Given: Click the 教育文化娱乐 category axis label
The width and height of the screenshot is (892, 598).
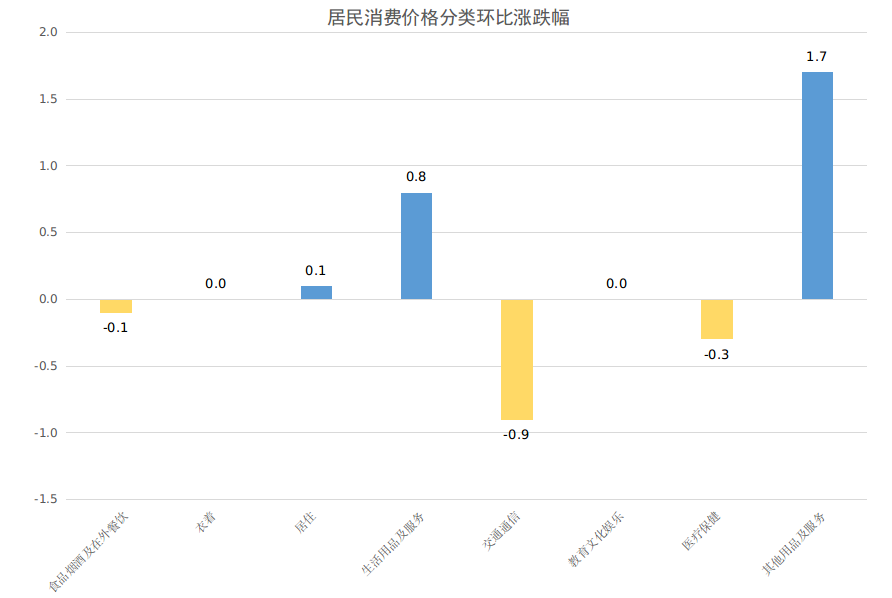Looking at the screenshot, I should click(x=598, y=540).
